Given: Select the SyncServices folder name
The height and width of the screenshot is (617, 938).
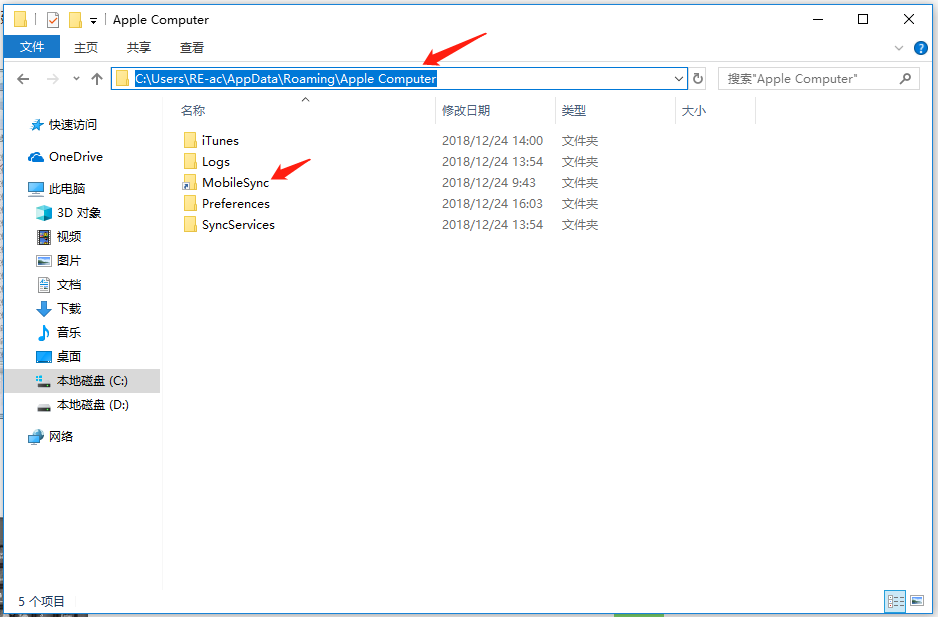Looking at the screenshot, I should tap(238, 224).
